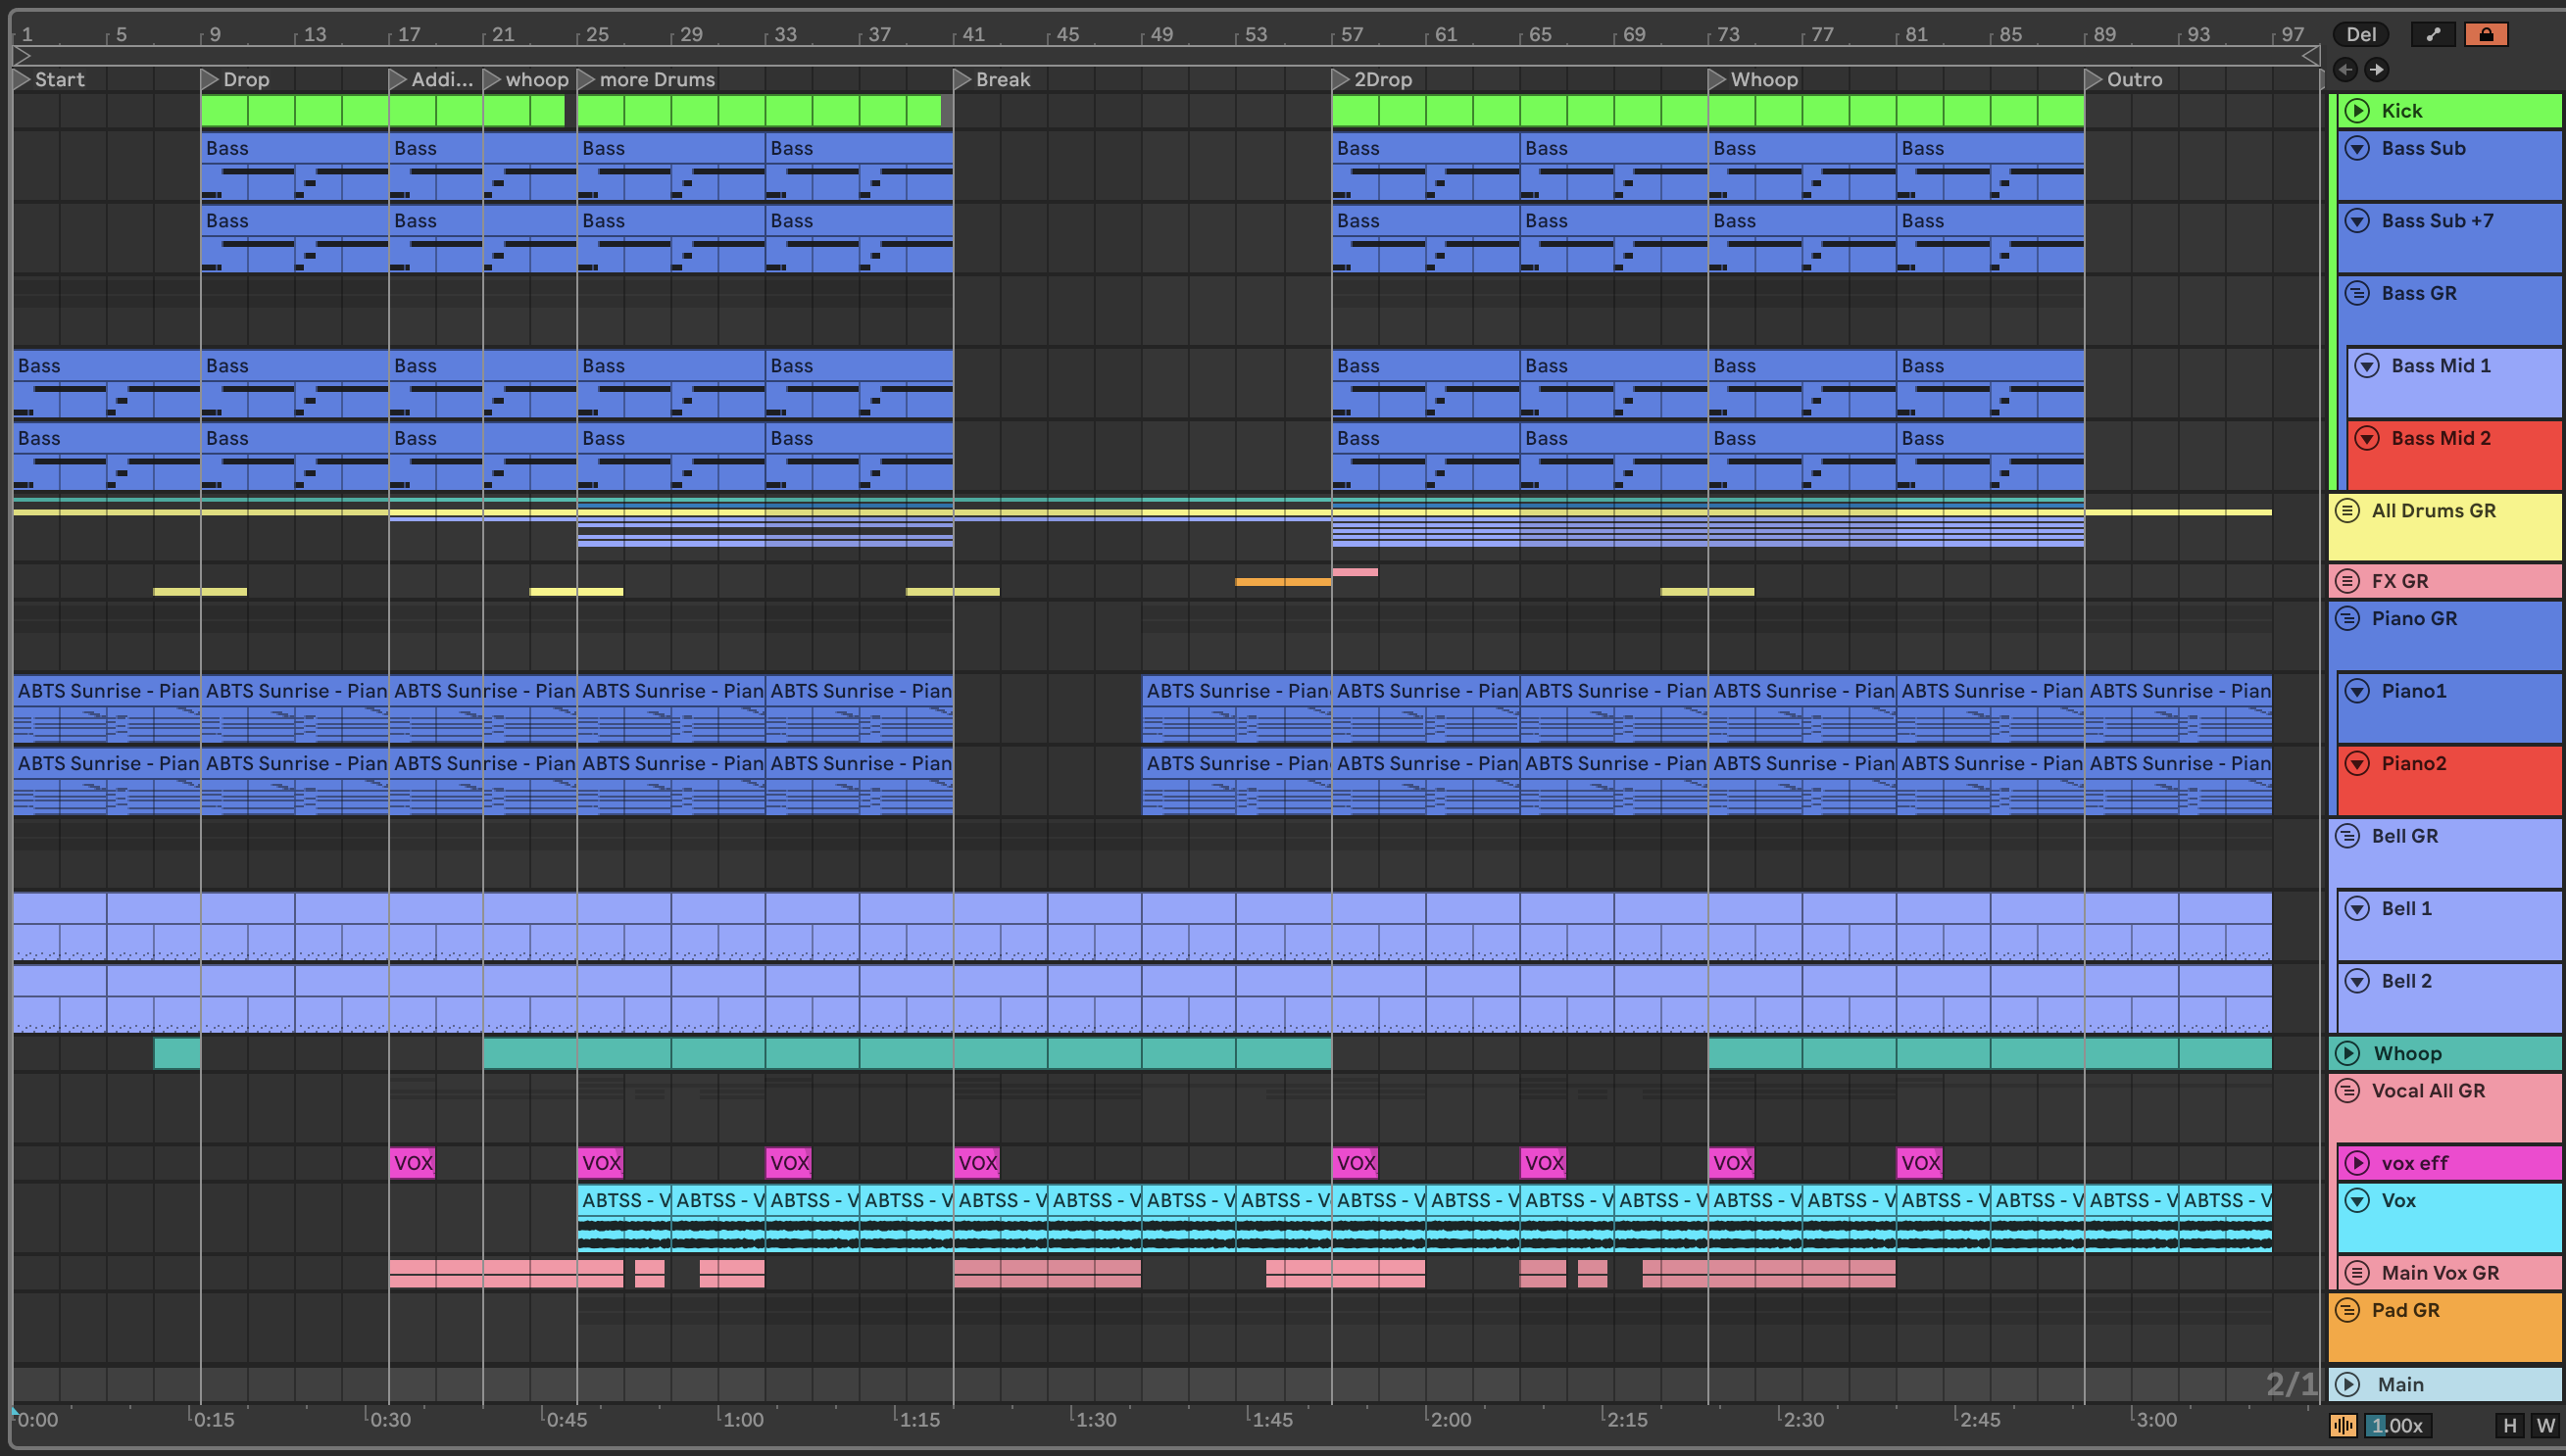Click the Del locator button
This screenshot has width=2566, height=1456.
click(2360, 35)
